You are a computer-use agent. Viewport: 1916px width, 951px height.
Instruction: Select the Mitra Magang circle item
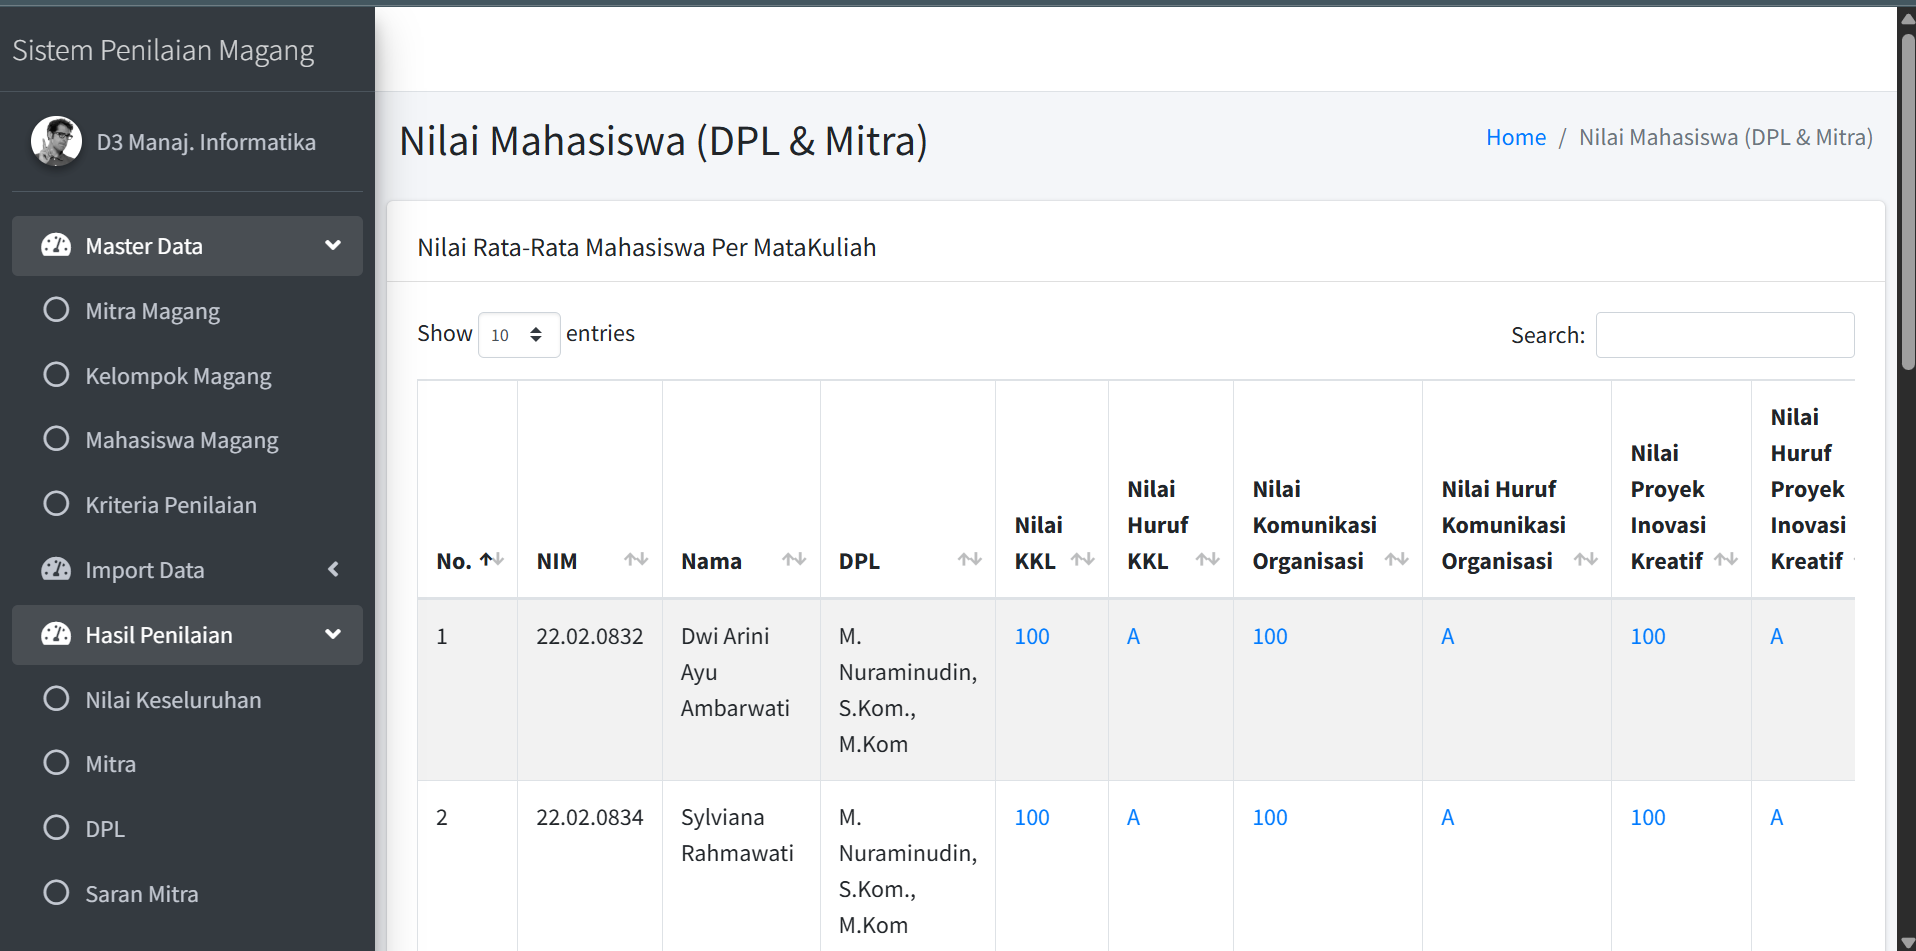coord(57,310)
